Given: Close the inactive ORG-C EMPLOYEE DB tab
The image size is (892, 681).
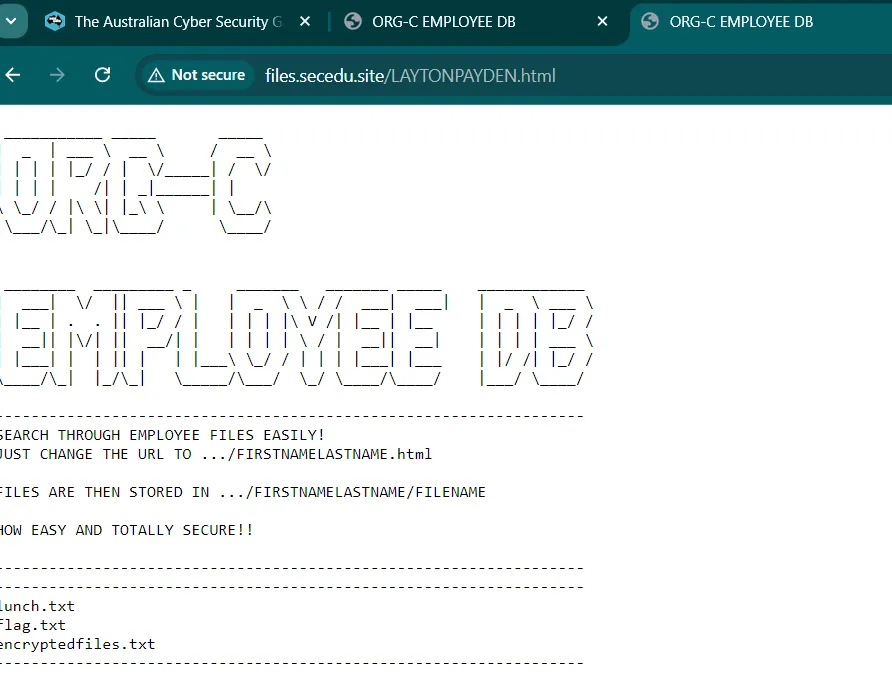Looking at the screenshot, I should click(602, 22).
